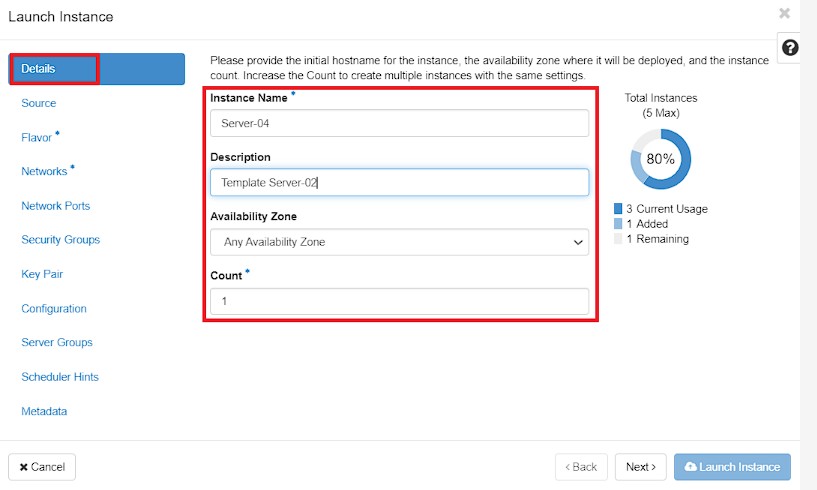Select Security Groups in sidebar
The width and height of the screenshot is (817, 490).
coord(60,240)
